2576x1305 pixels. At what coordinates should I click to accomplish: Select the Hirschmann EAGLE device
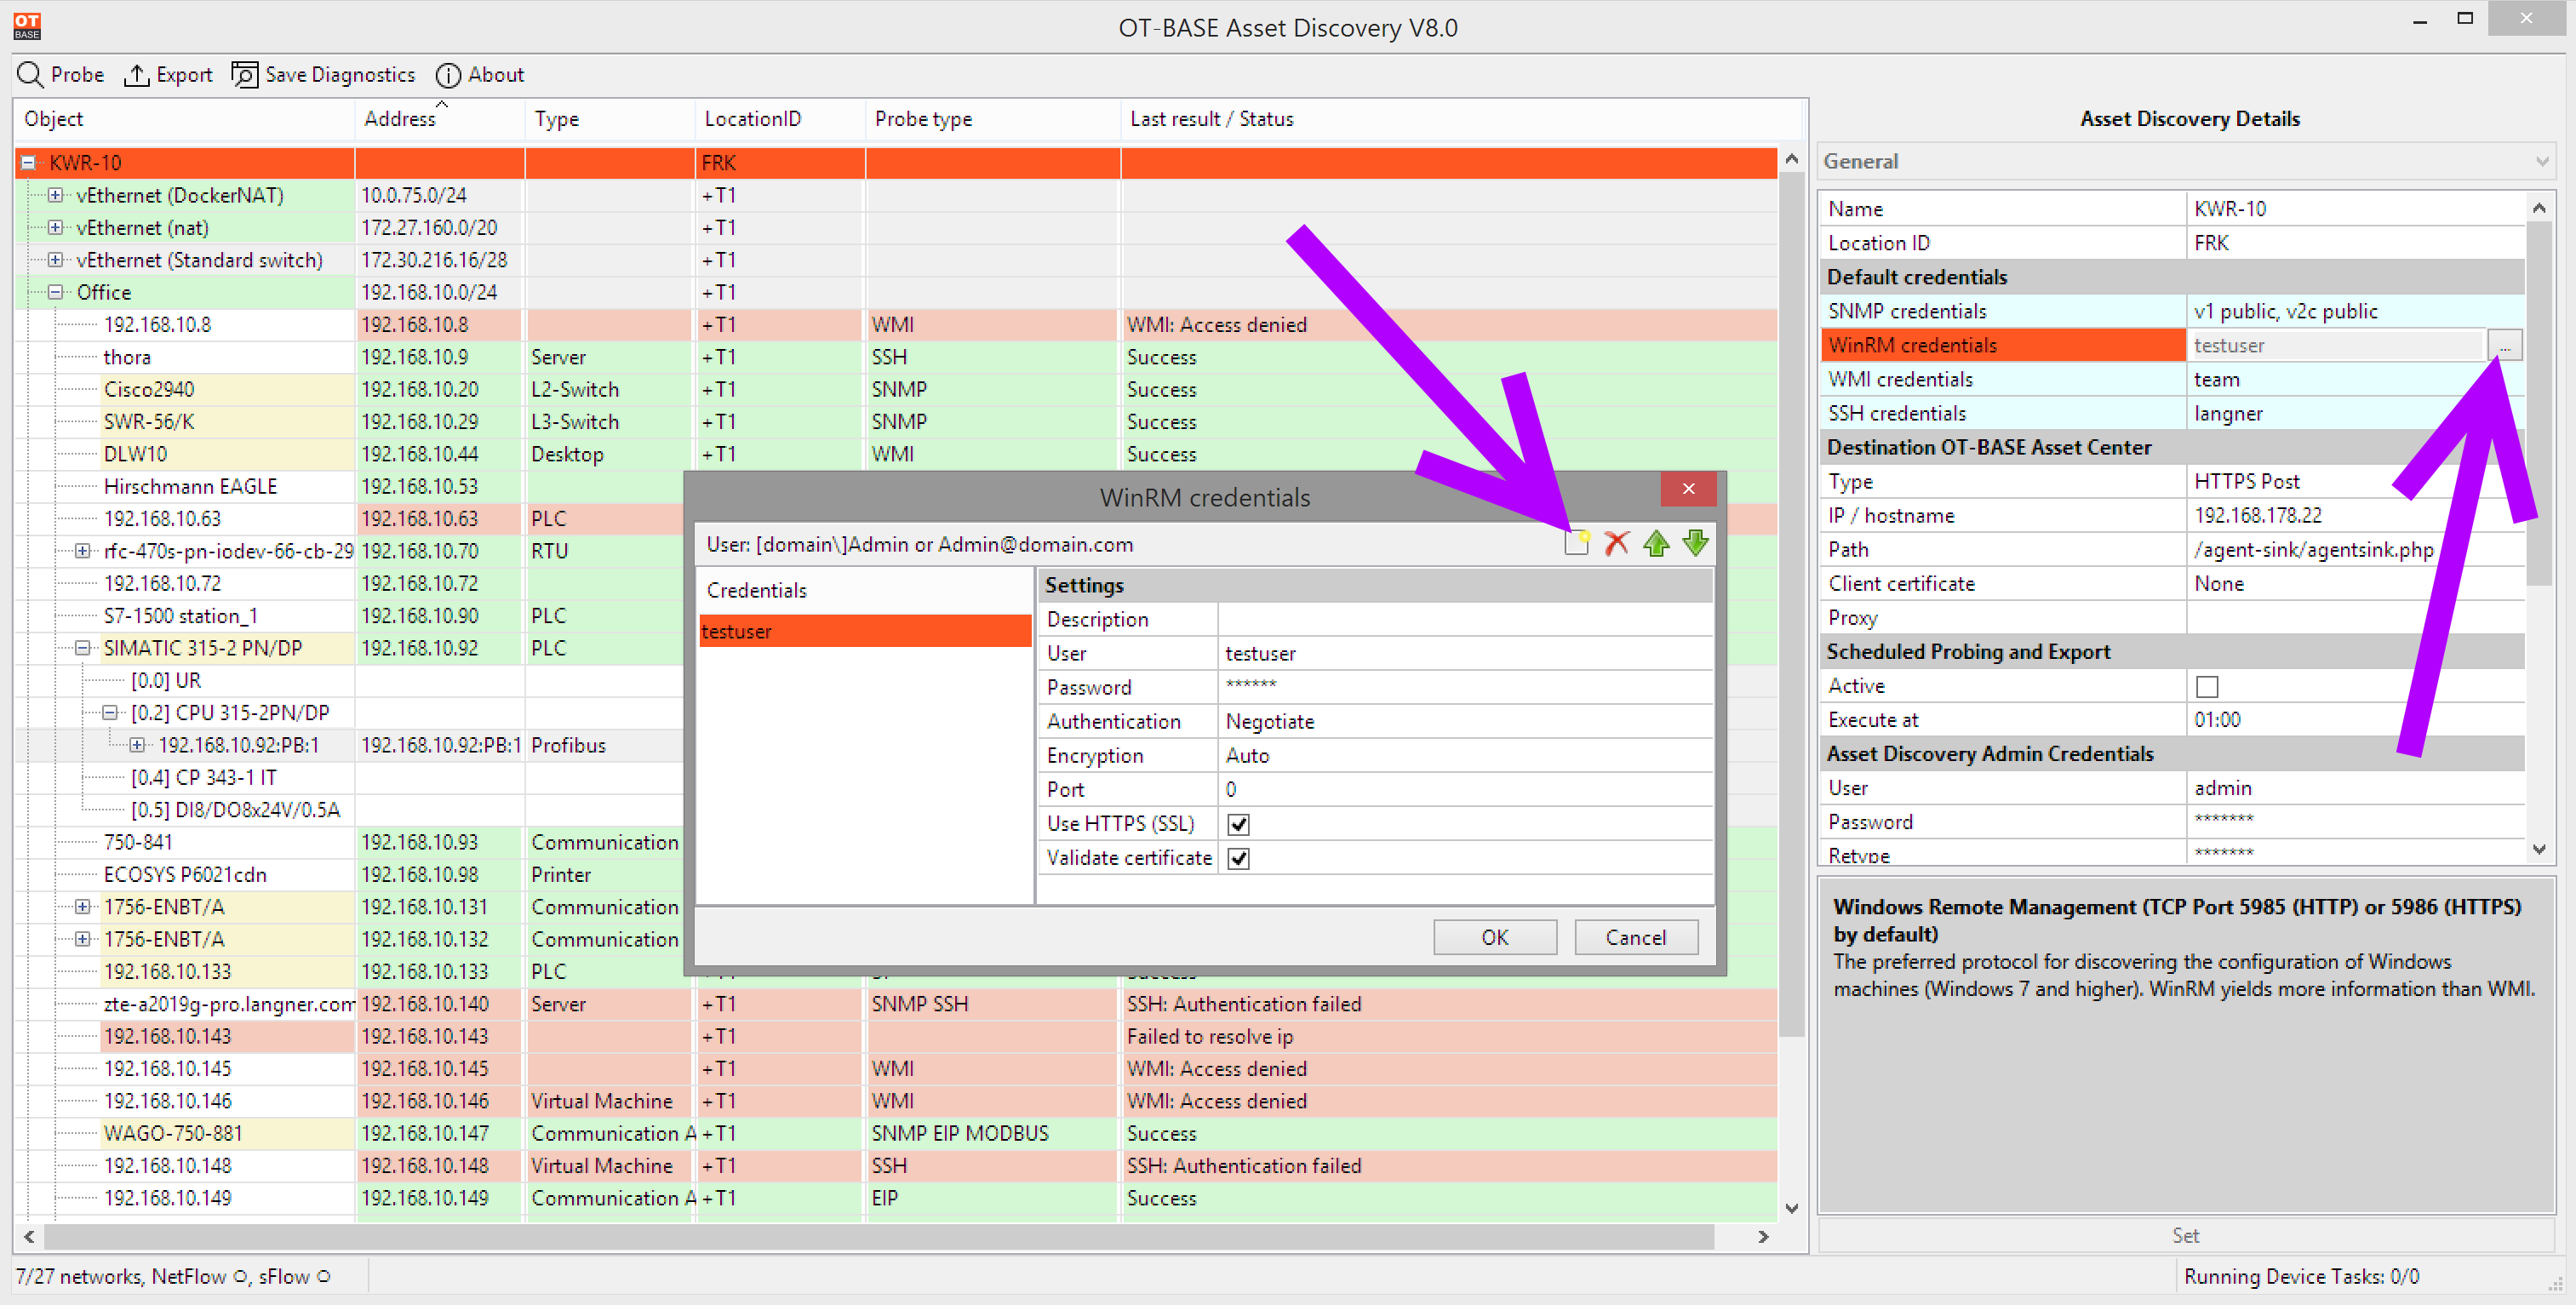coord(190,486)
